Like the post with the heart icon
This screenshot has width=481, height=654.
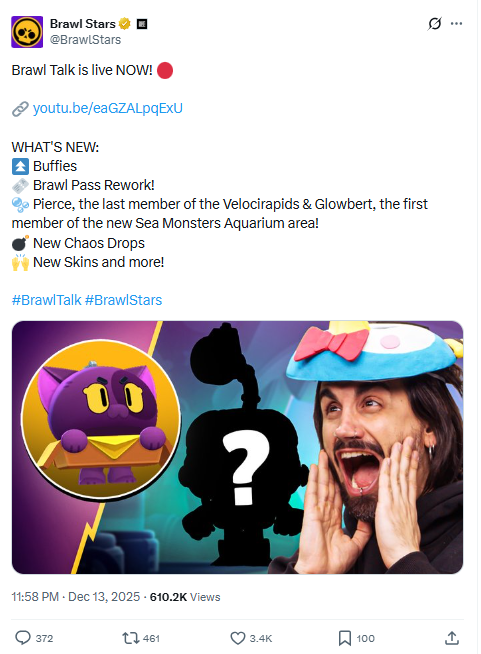tap(238, 638)
